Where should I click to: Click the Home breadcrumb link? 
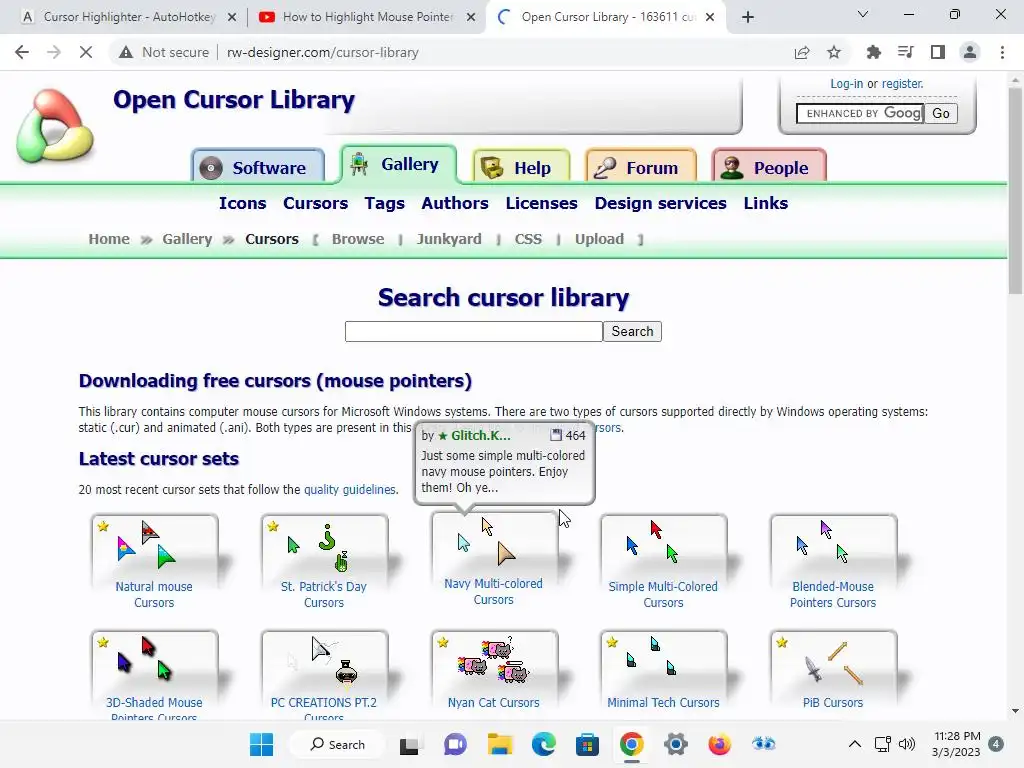point(109,239)
